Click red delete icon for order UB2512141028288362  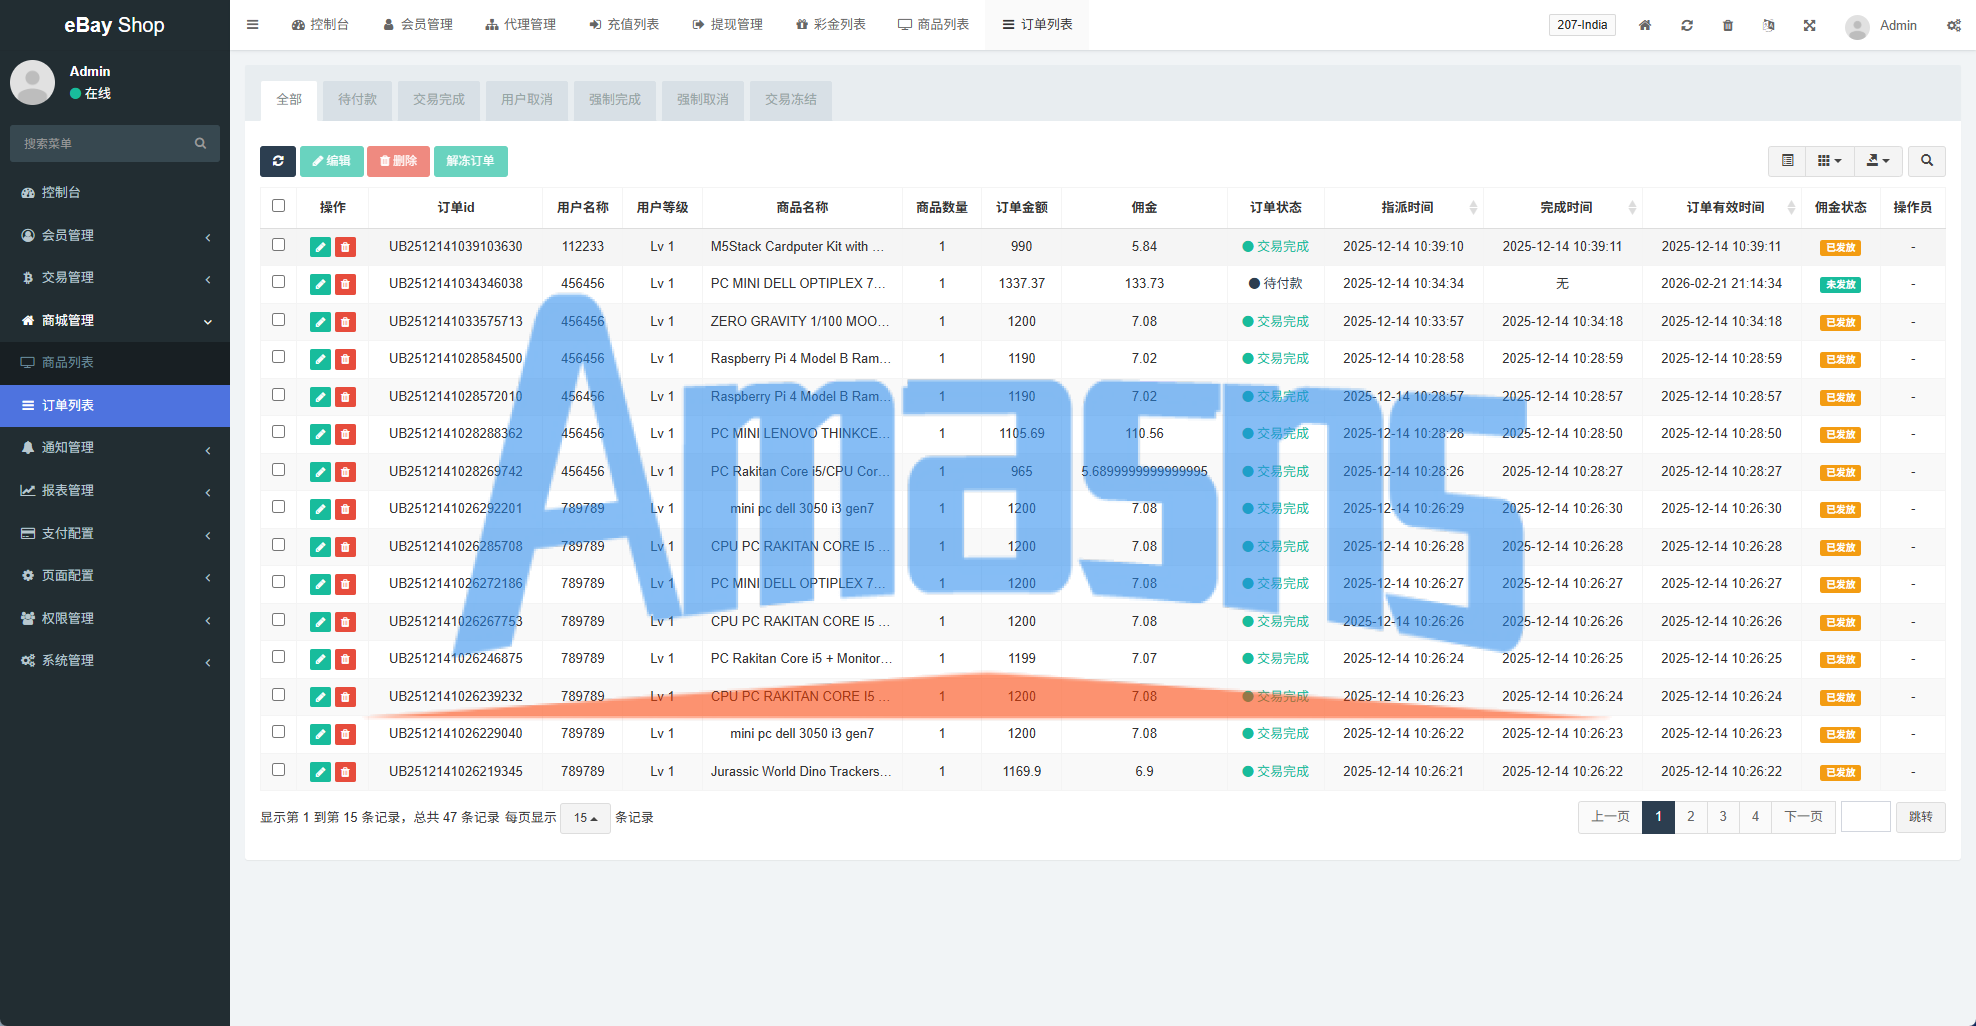[345, 434]
